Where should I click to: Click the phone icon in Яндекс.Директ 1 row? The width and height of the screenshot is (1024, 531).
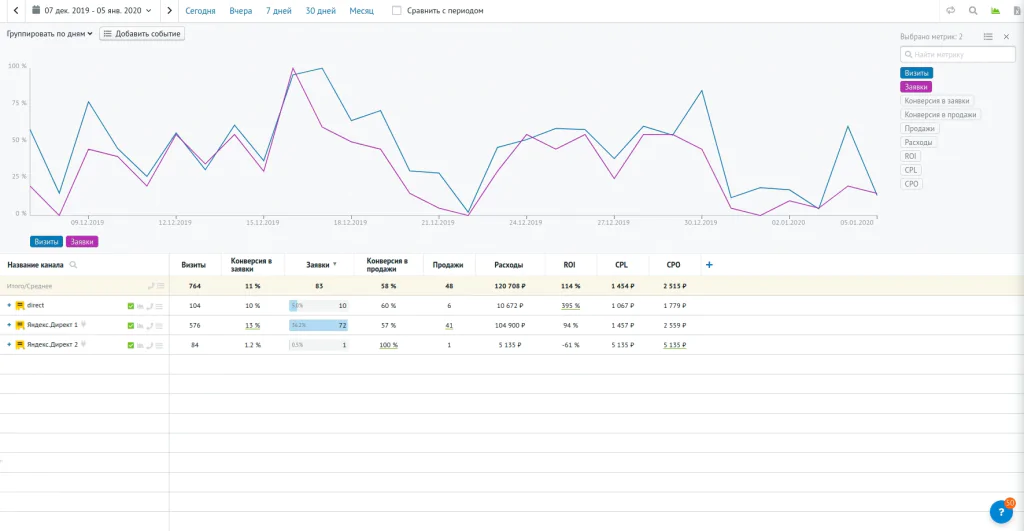150,326
